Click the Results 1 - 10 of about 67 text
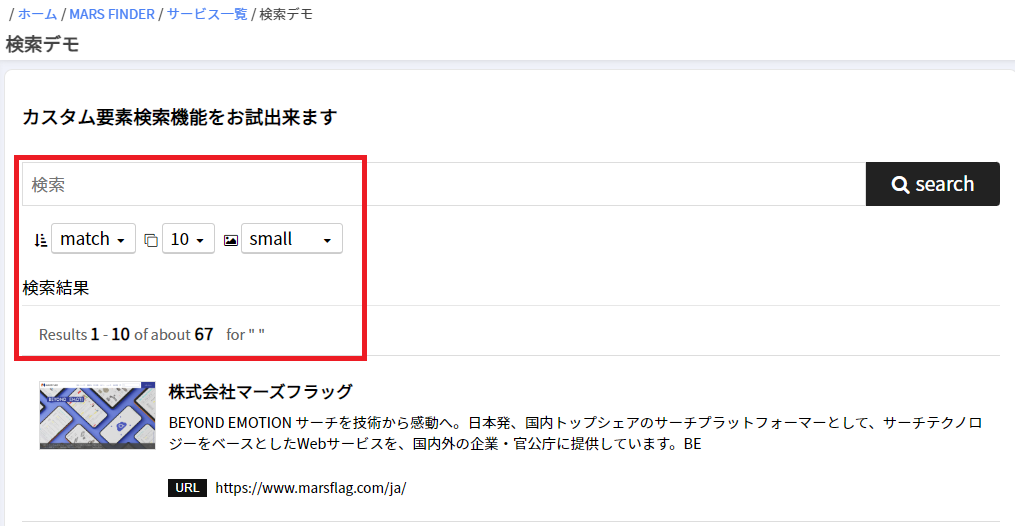1015x526 pixels. (126, 334)
